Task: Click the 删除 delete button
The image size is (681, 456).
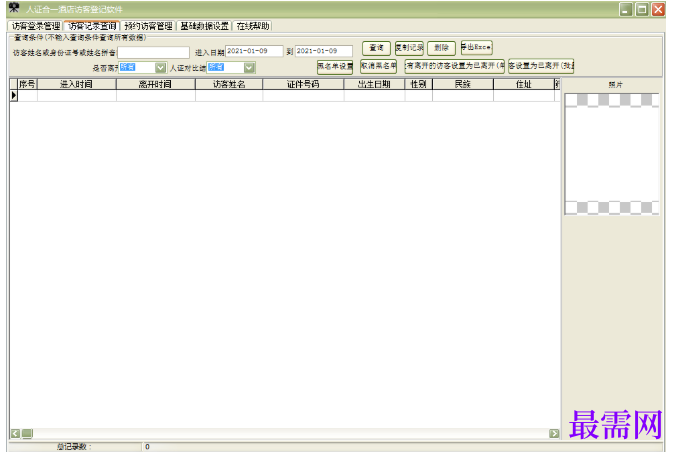Action: click(441, 48)
